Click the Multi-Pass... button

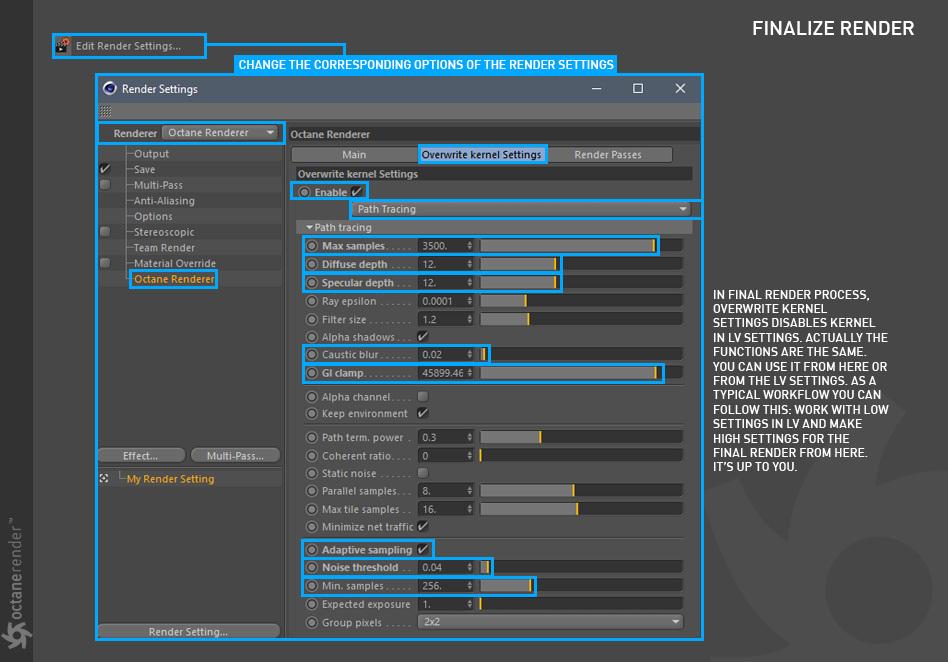point(236,456)
